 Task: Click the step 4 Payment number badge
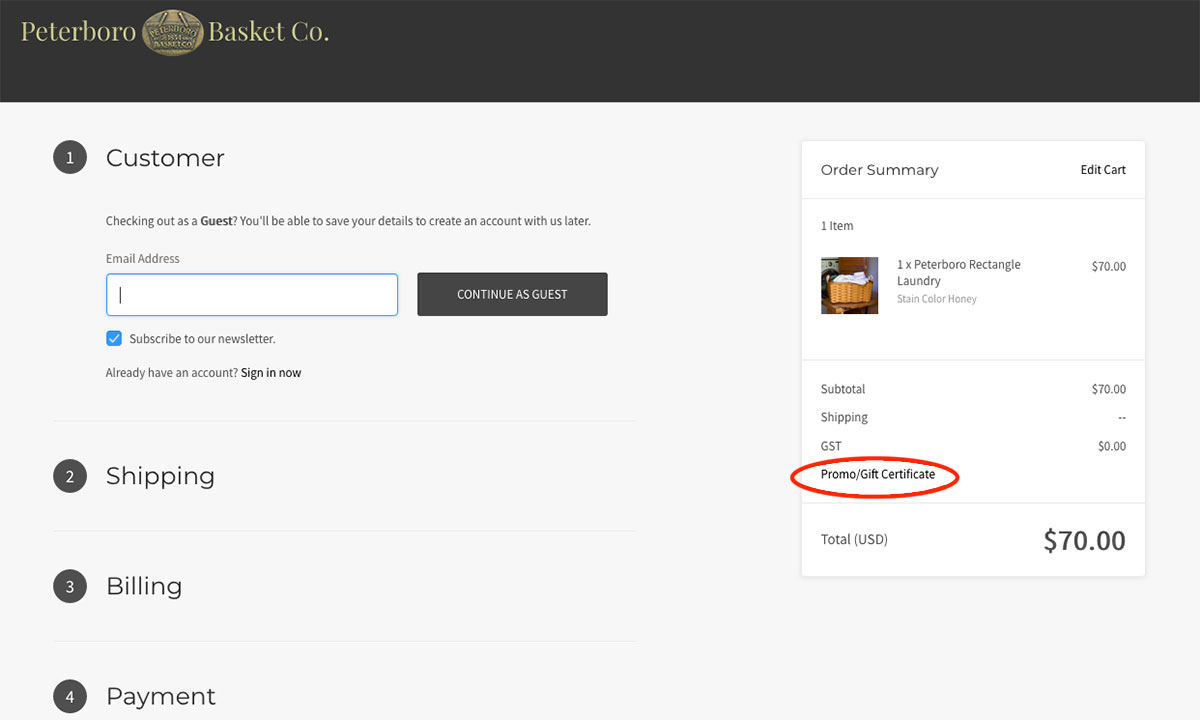[70, 696]
